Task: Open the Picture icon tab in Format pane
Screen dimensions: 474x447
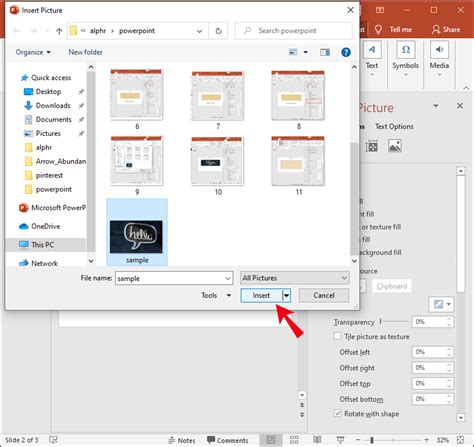Action: click(x=394, y=146)
